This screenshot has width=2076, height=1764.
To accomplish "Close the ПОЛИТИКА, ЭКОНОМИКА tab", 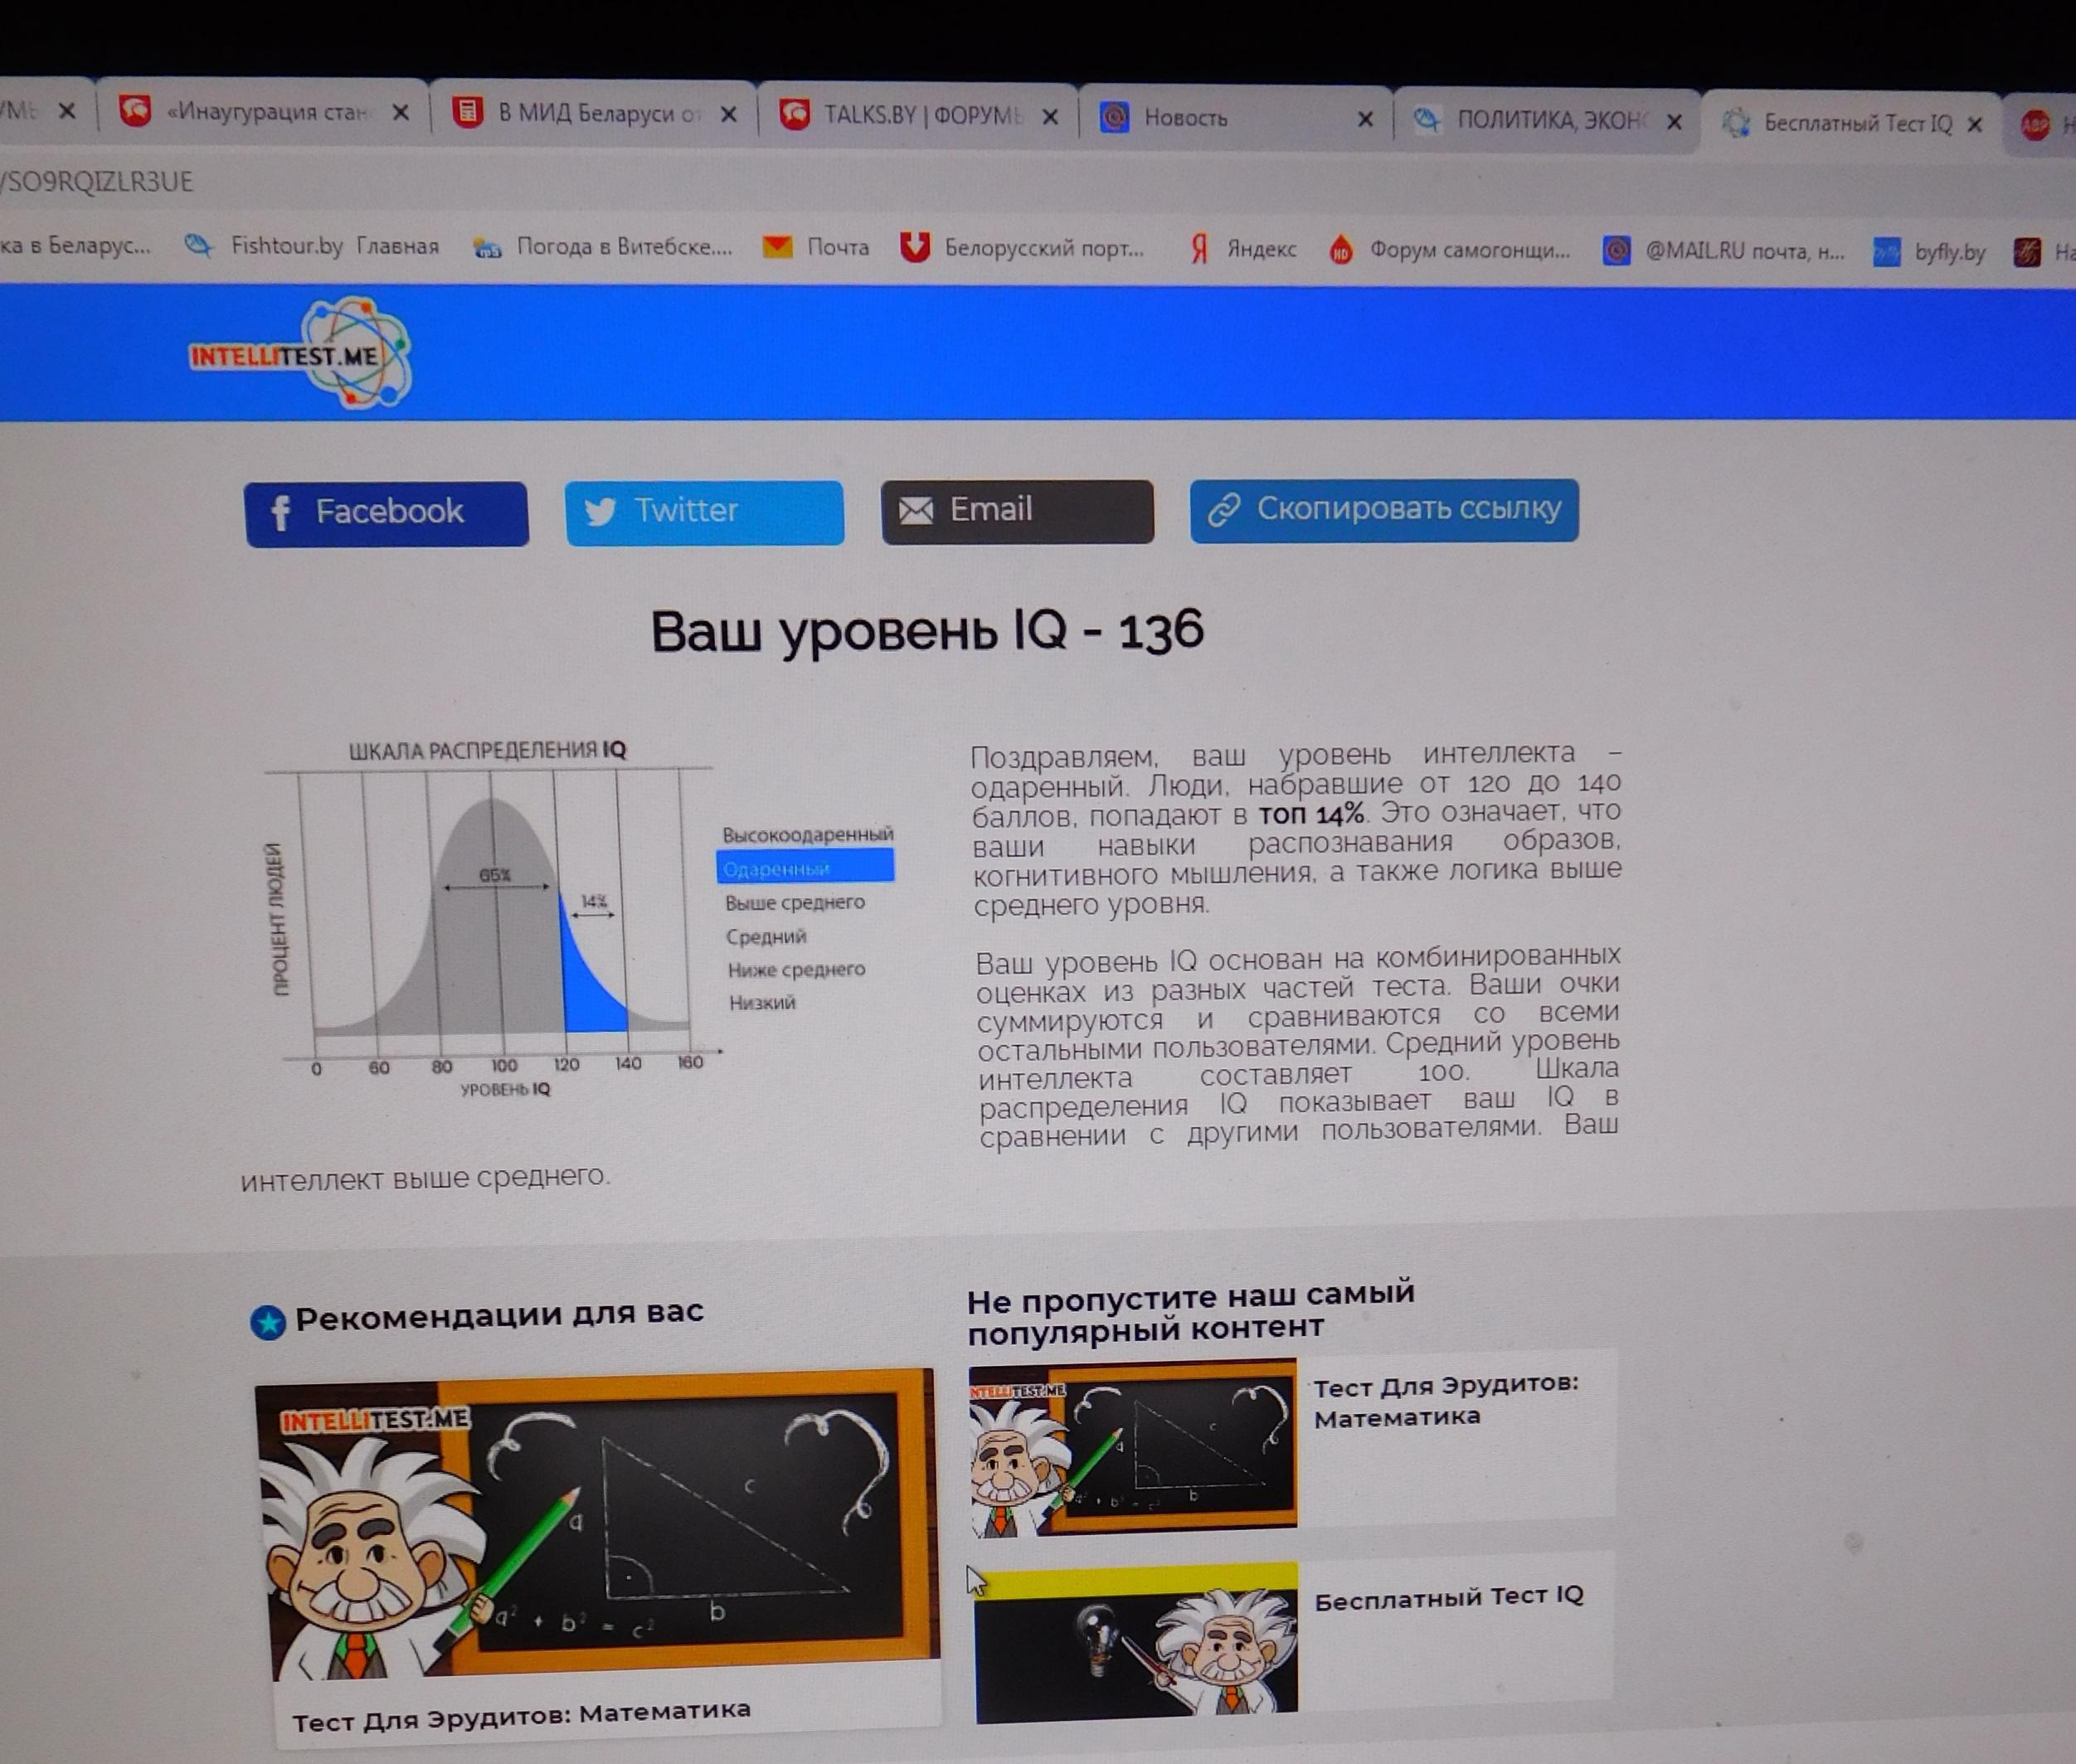I will [1674, 122].
